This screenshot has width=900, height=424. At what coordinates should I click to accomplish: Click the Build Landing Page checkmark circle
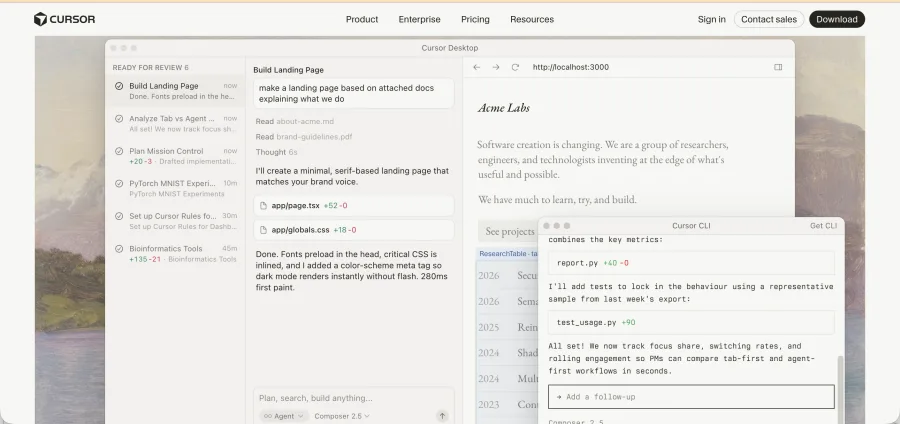(x=119, y=86)
